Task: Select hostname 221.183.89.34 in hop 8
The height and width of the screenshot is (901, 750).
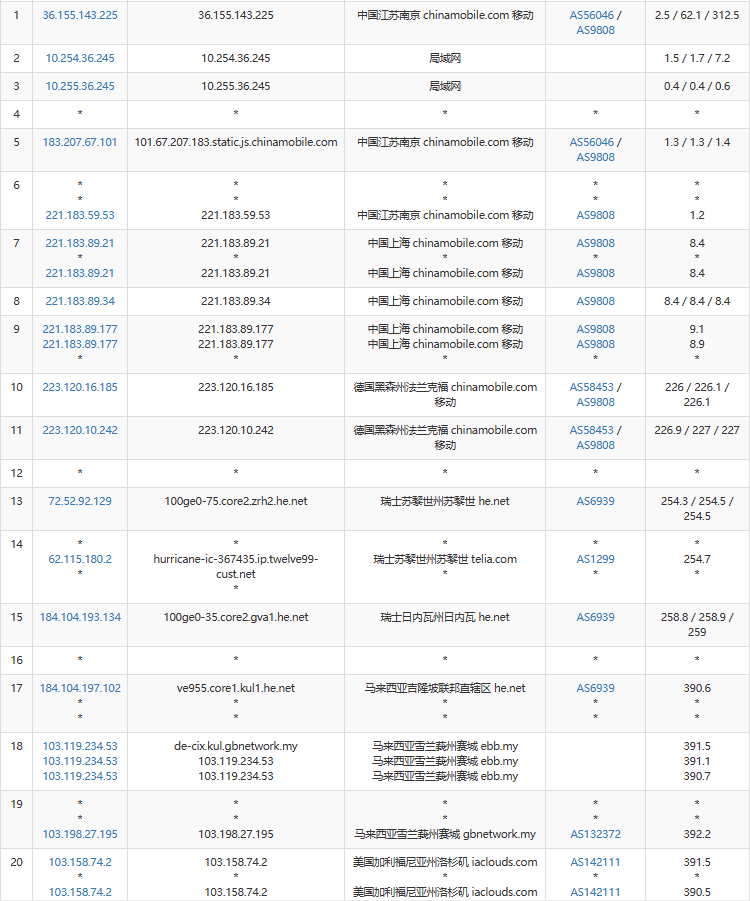Action: (x=236, y=301)
